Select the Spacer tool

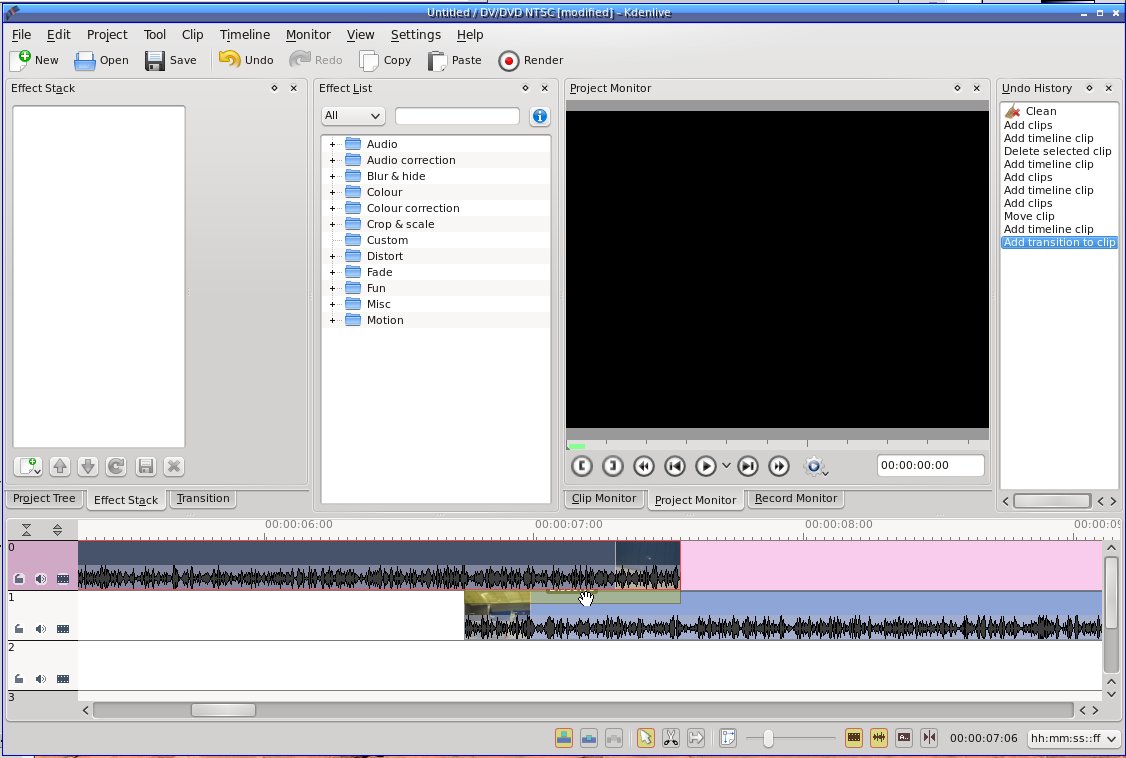tap(696, 737)
